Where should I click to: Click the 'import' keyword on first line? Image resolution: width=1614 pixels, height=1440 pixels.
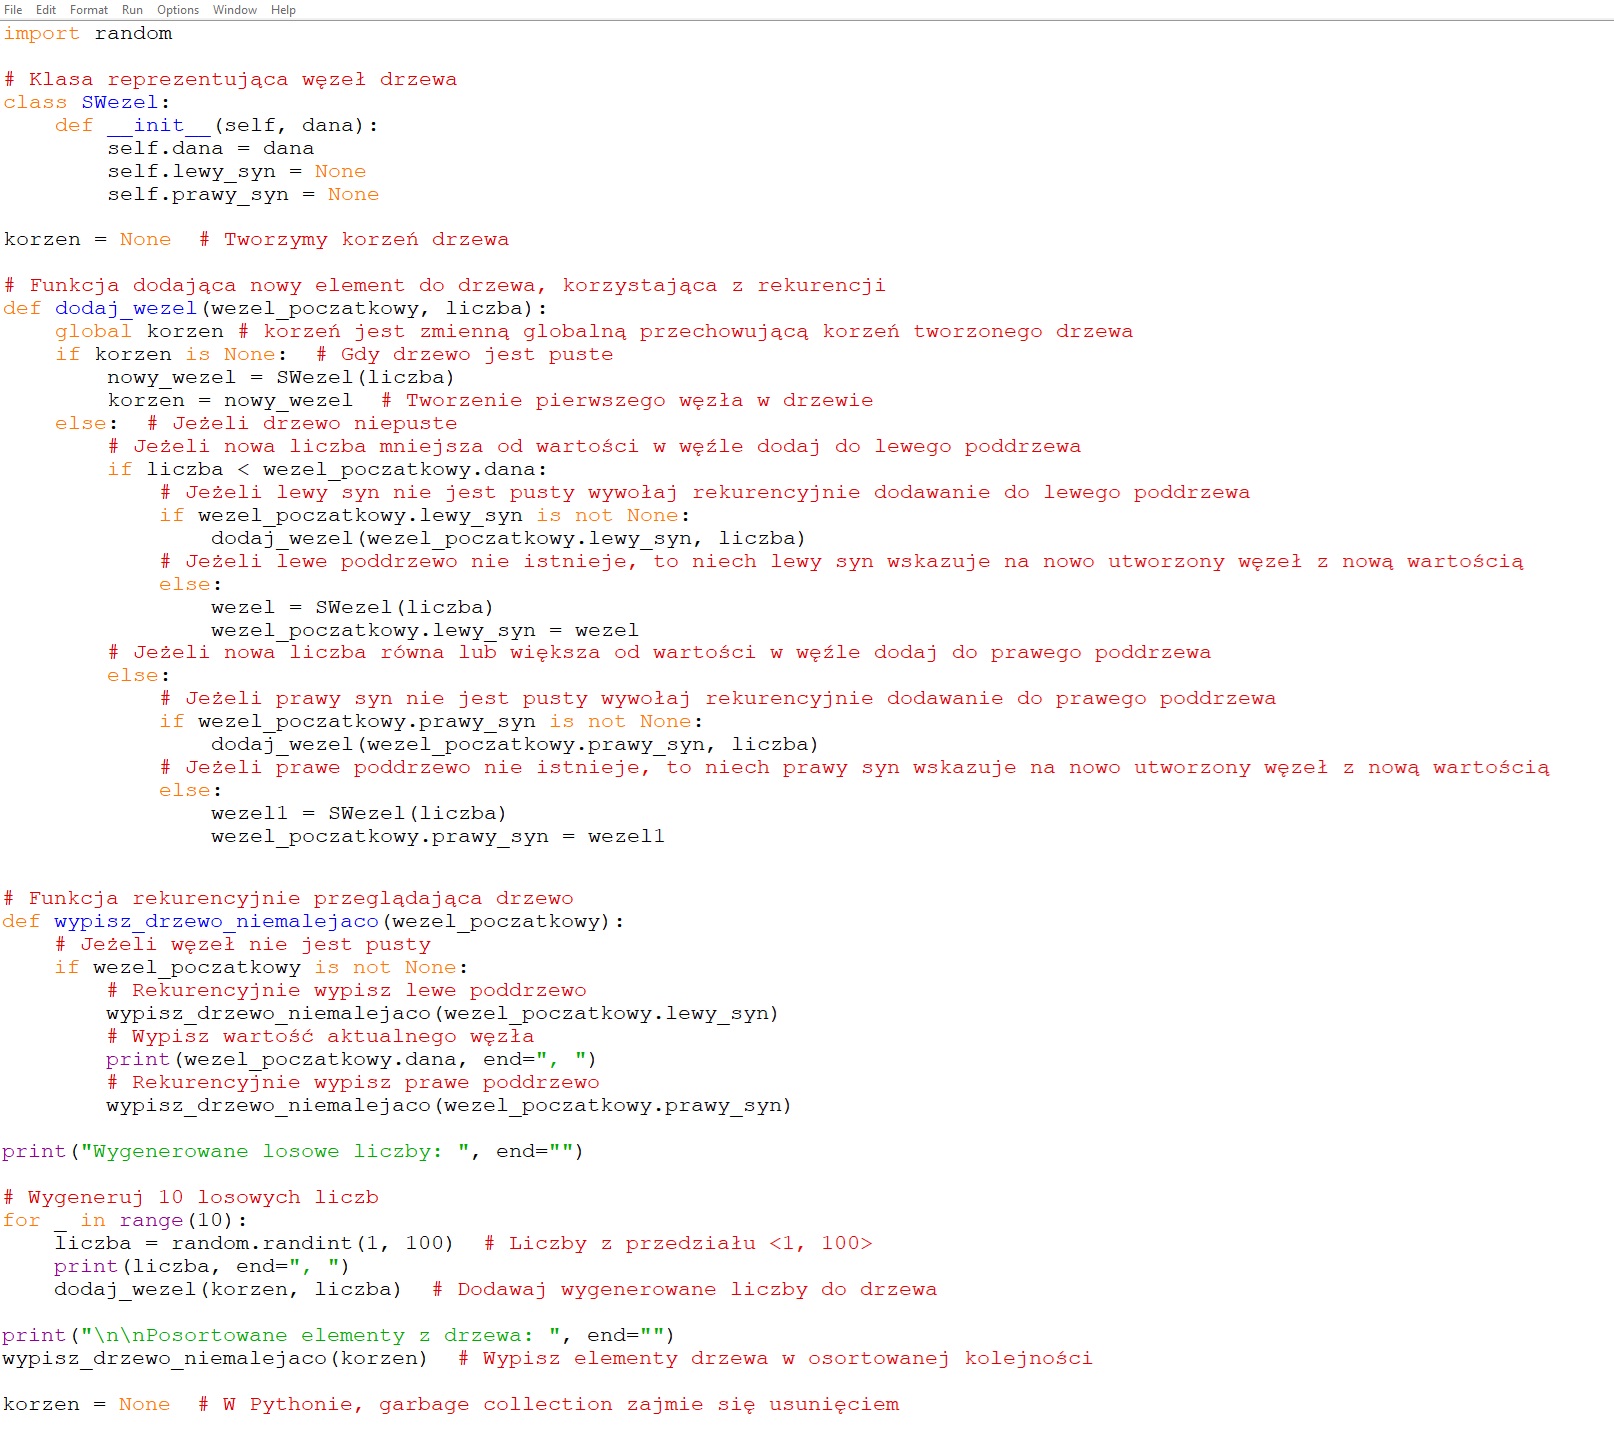point(41,34)
